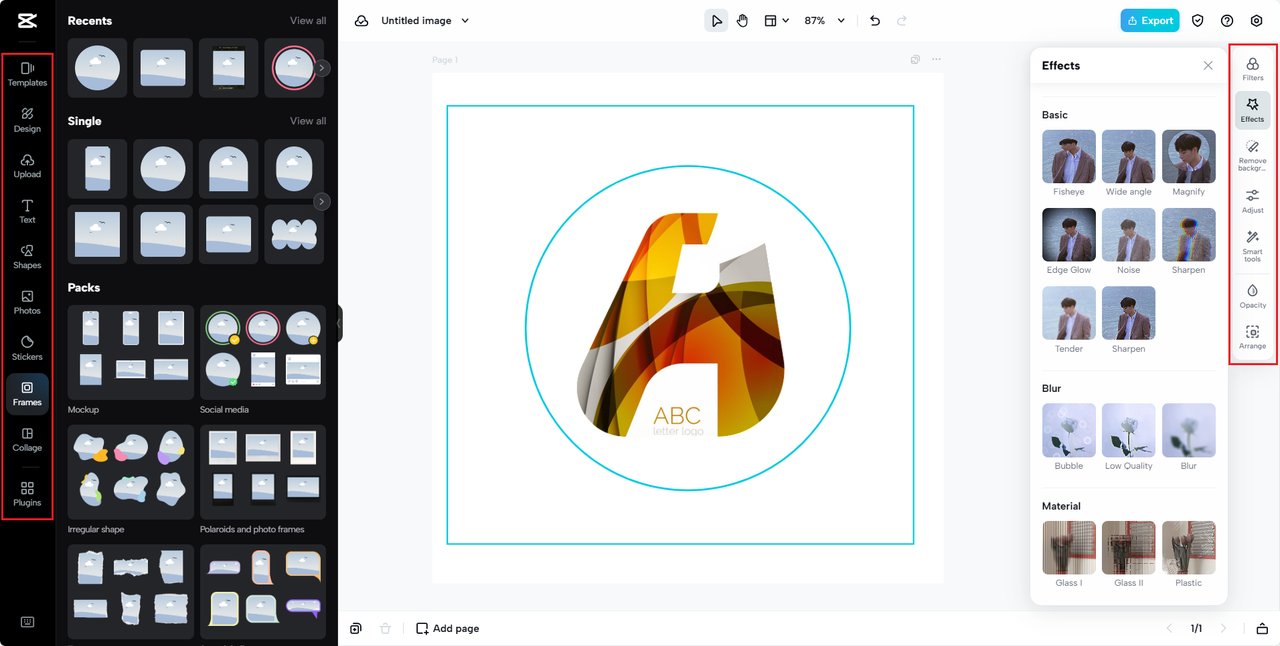View all Recents frames
Screen dimensions: 1280x646
click(x=308, y=21)
